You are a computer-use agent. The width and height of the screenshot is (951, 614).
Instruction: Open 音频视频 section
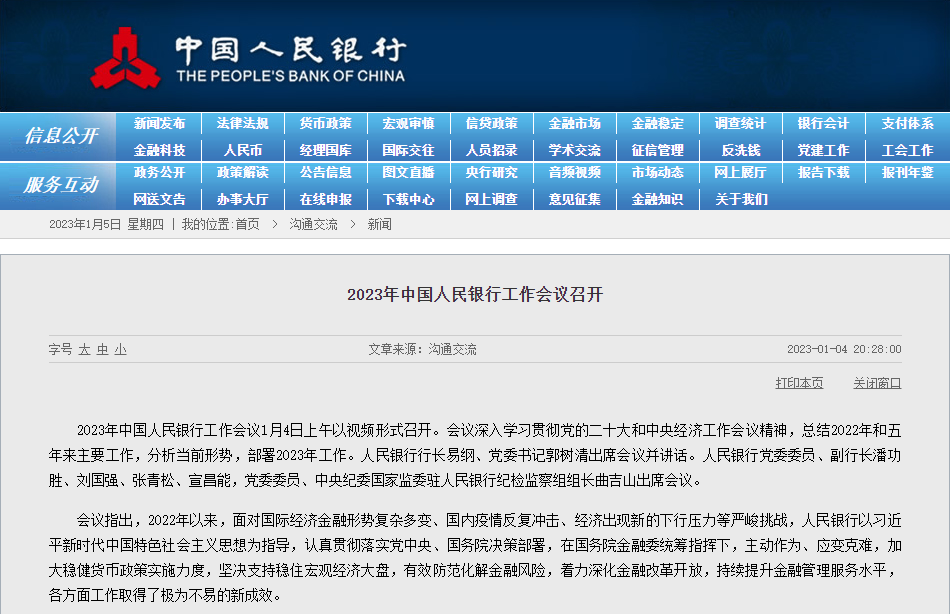(575, 172)
